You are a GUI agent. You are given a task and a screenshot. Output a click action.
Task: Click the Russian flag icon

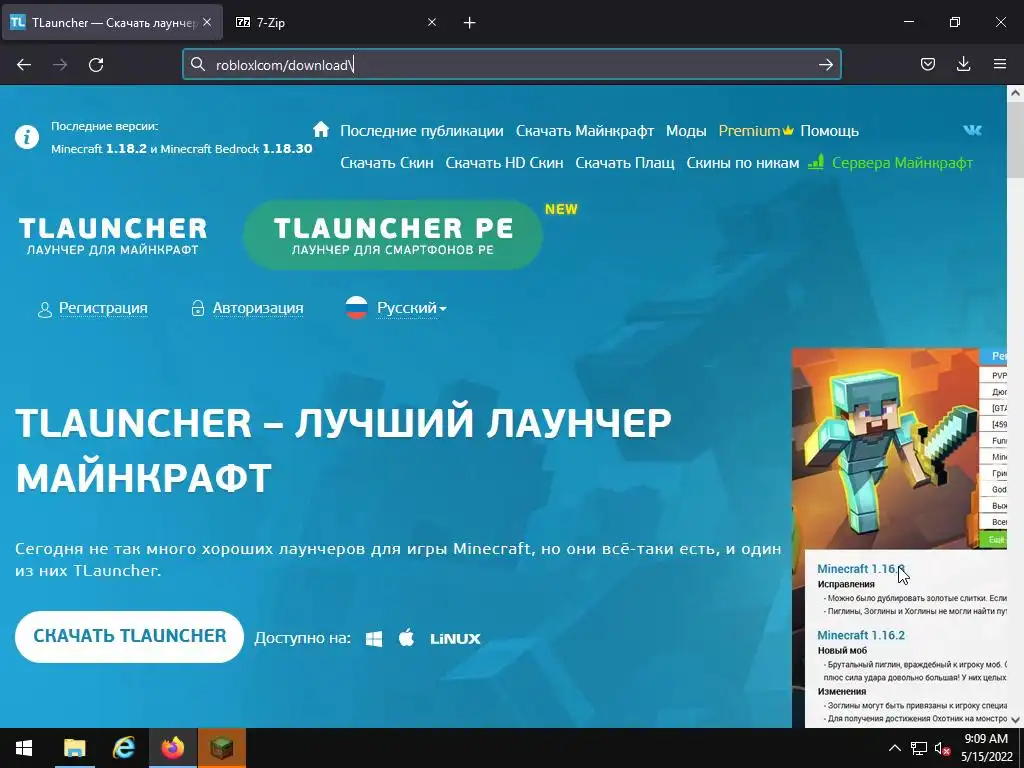tap(357, 308)
